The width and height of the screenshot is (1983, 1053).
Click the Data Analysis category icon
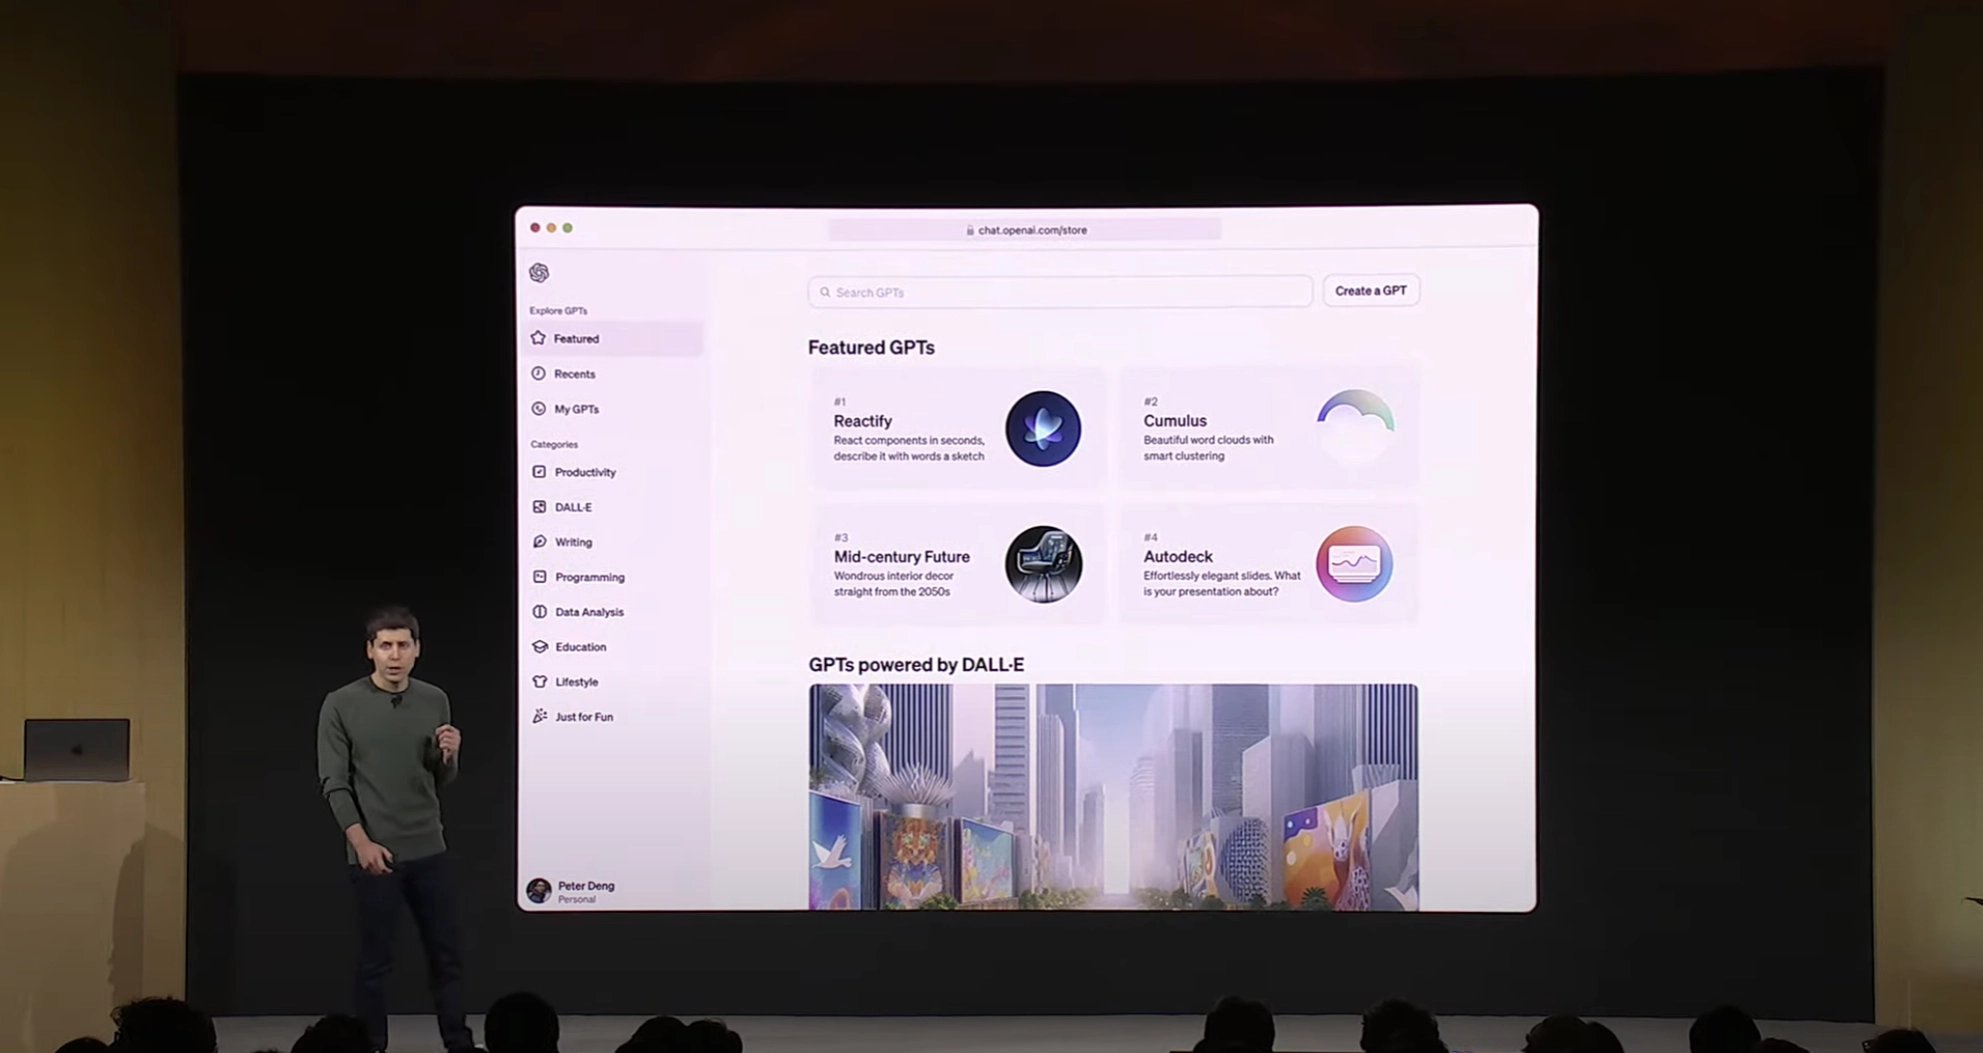tap(540, 612)
